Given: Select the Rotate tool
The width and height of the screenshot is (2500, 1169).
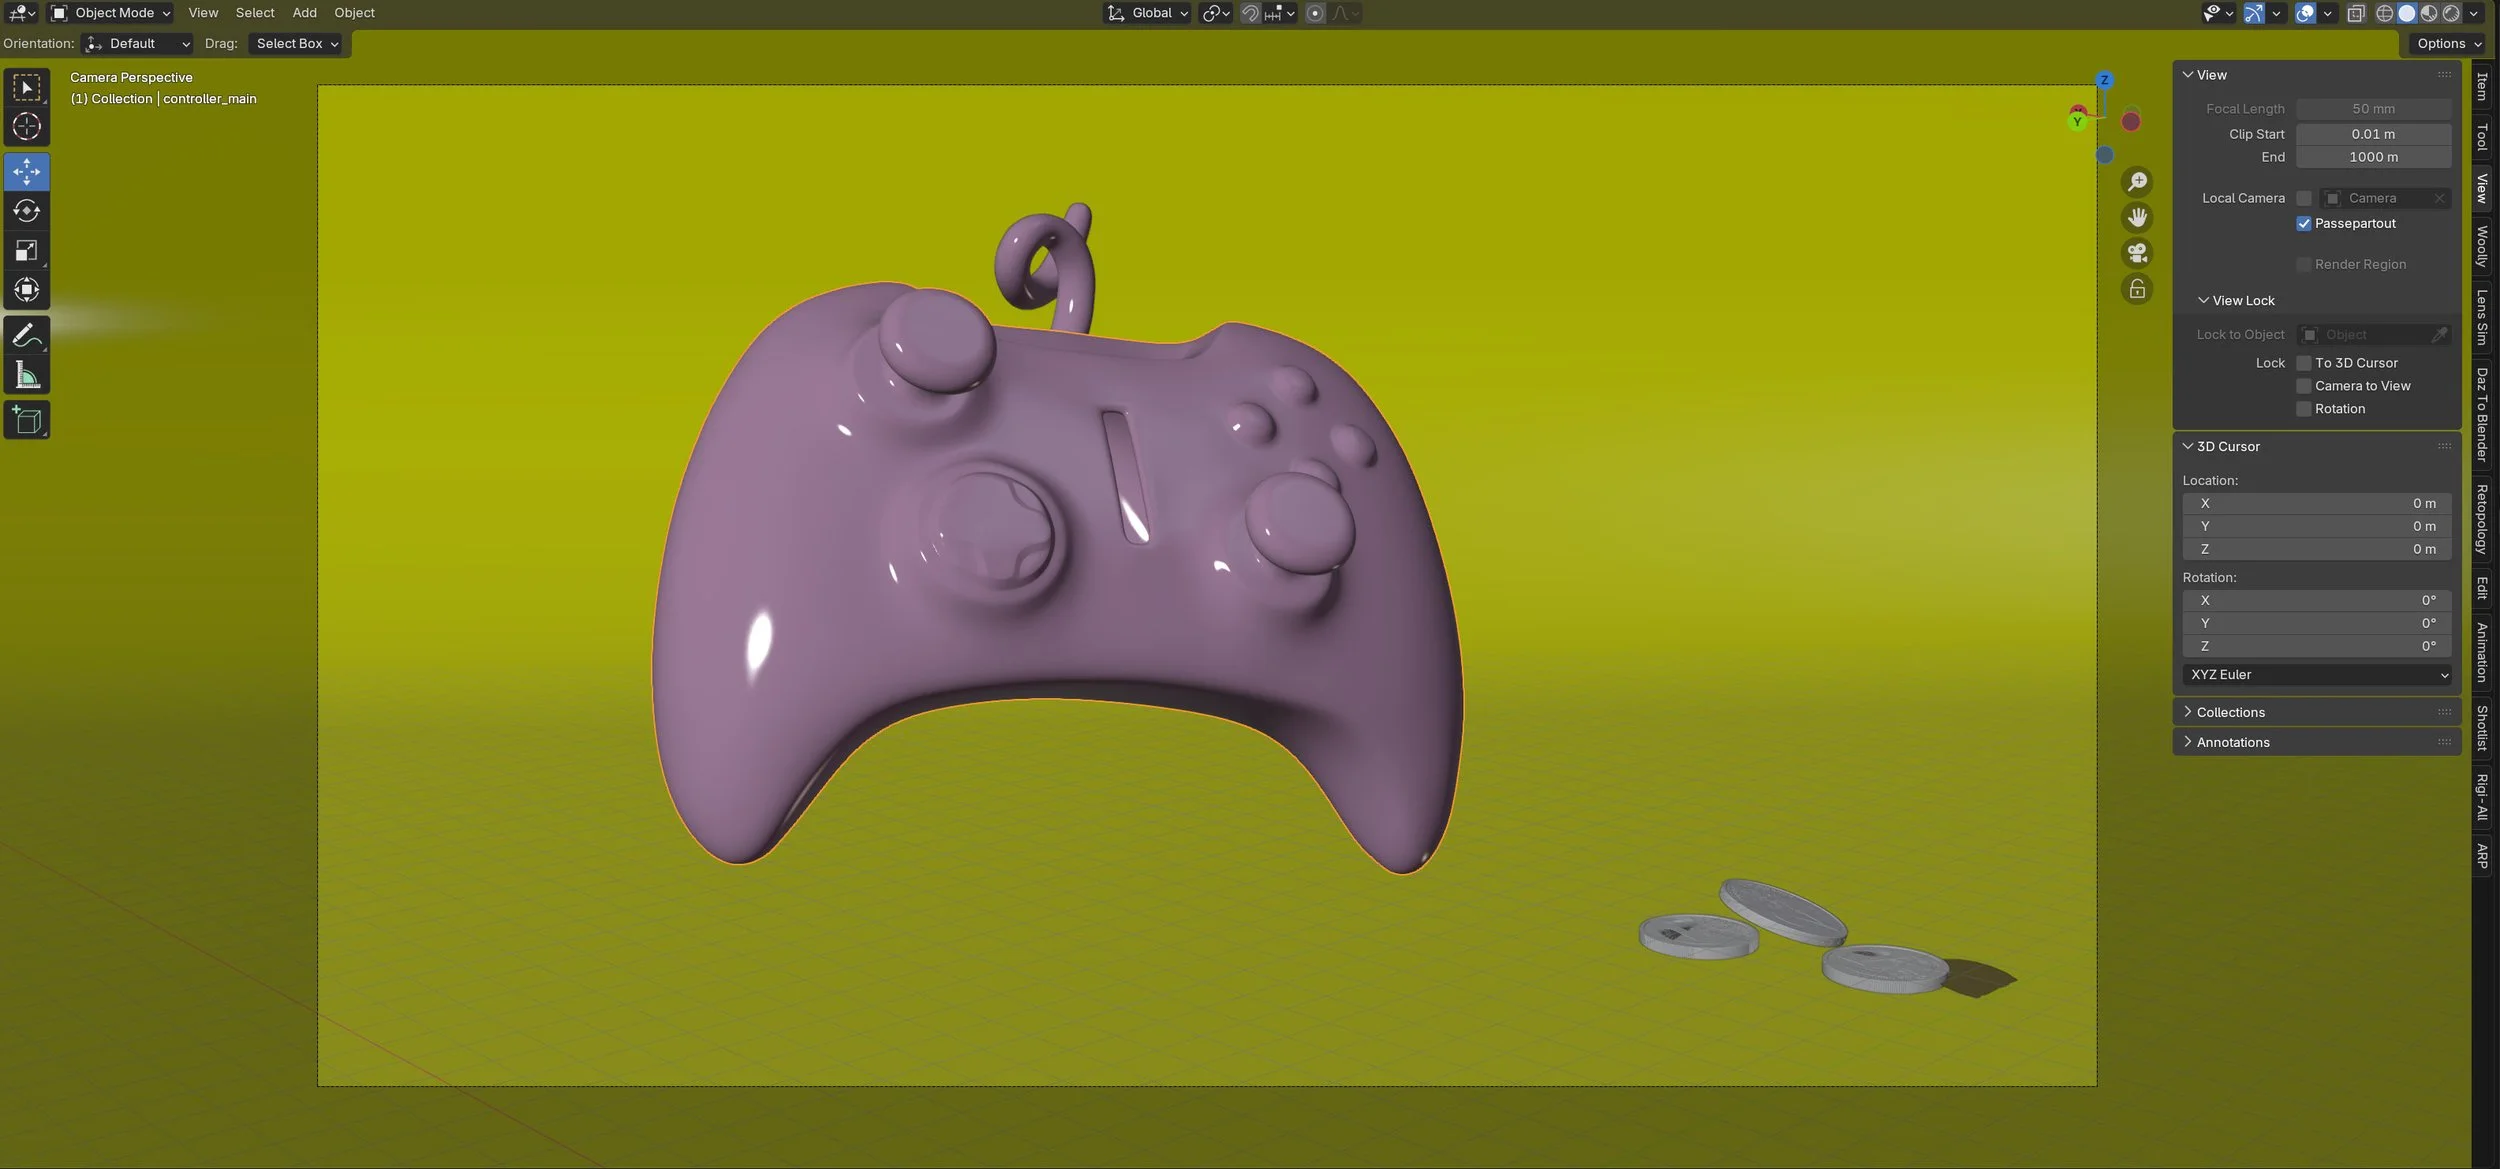Looking at the screenshot, I should (x=27, y=211).
